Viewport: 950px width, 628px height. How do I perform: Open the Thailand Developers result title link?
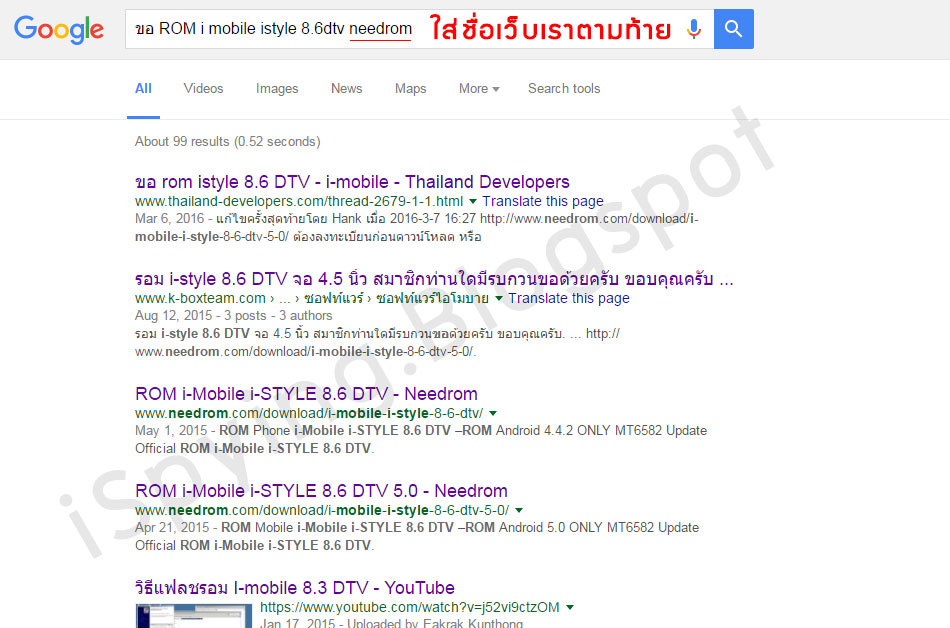click(352, 182)
